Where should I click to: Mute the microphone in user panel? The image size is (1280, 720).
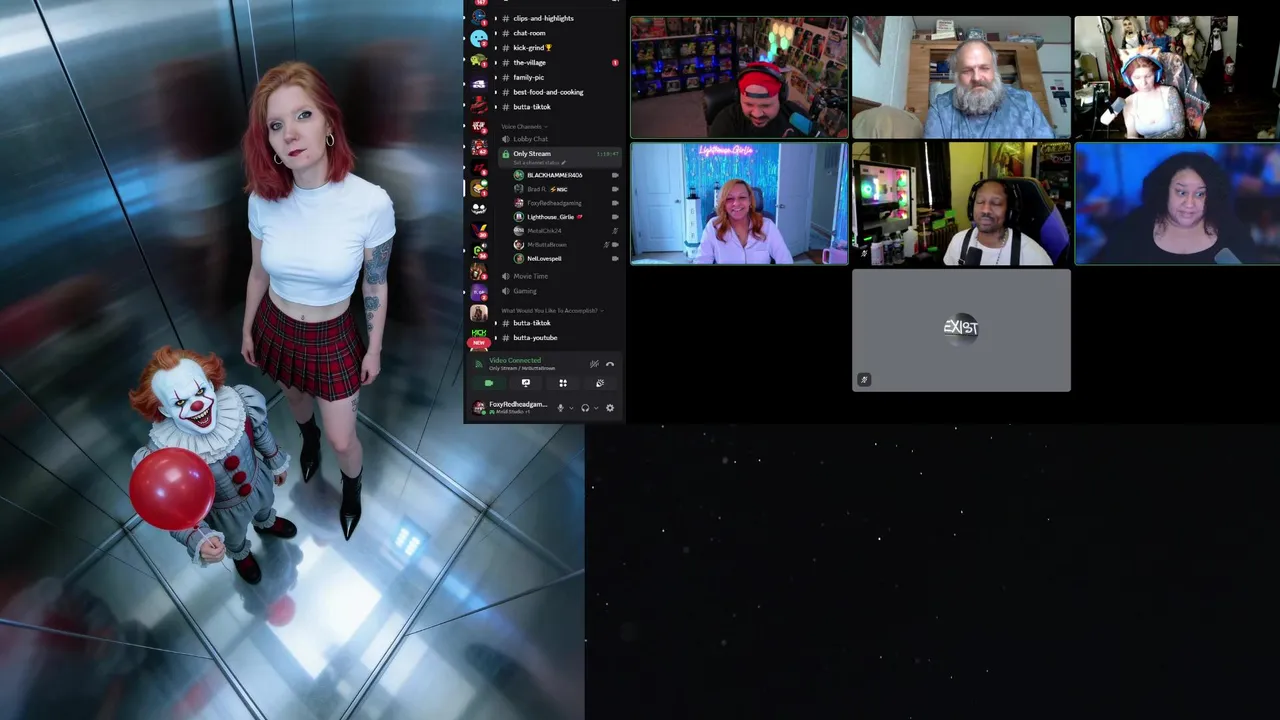(560, 408)
